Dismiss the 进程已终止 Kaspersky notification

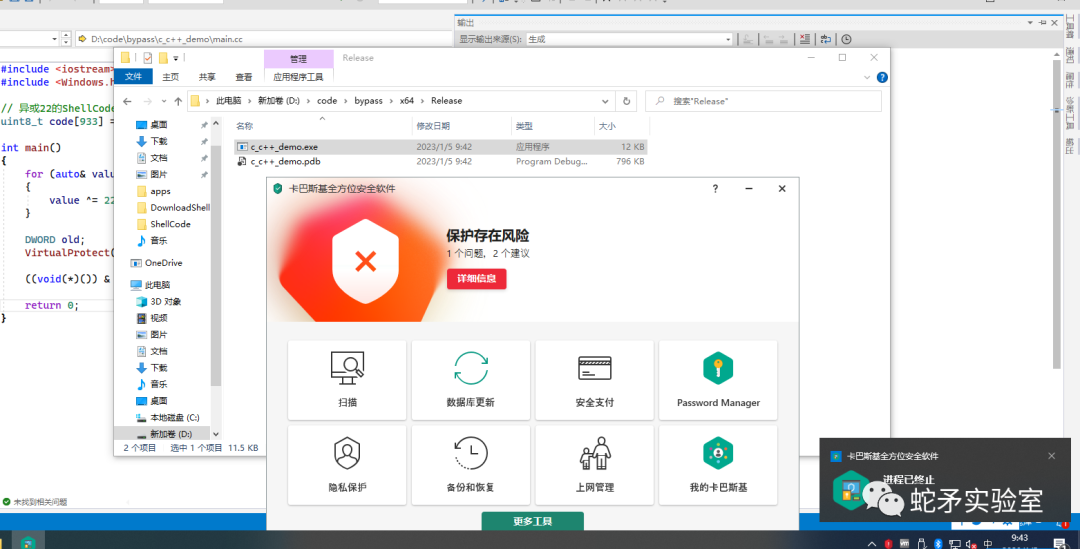pyautogui.click(x=1051, y=456)
